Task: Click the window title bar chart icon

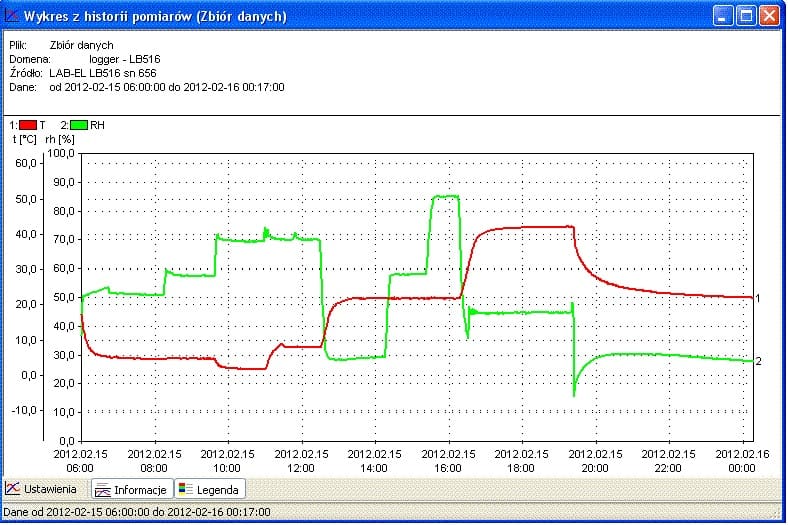Action: [x=12, y=16]
